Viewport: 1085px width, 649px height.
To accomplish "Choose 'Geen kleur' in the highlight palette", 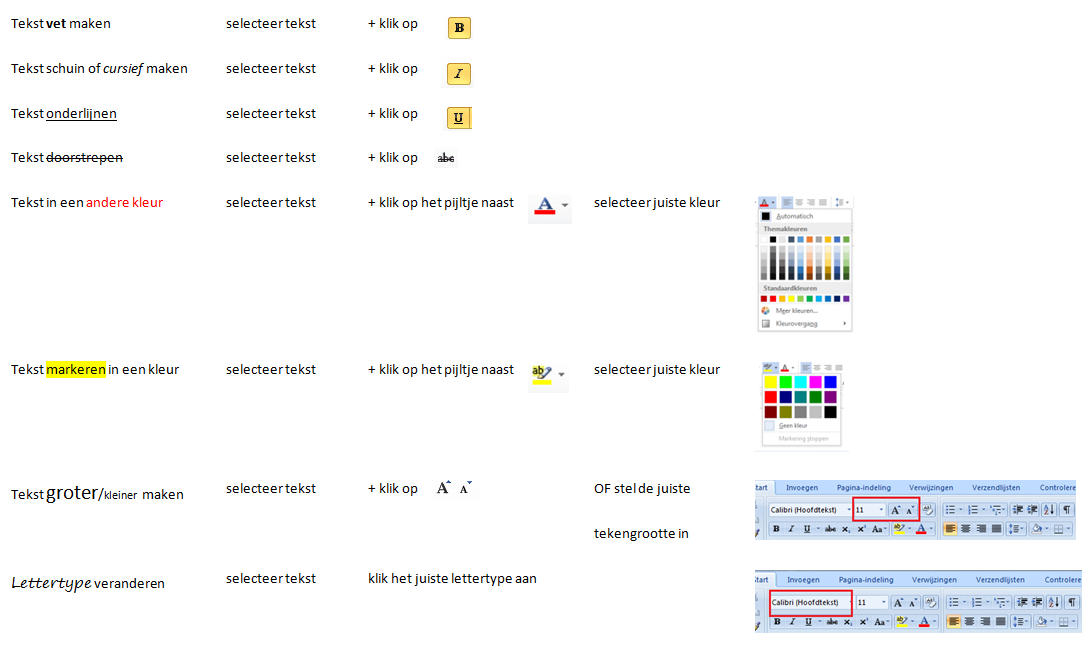I will coord(801,426).
